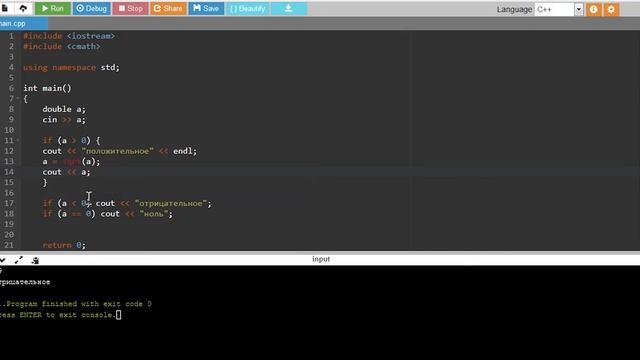
Task: Click the "отрицательное" string on line 17
Action: [x=171, y=203]
